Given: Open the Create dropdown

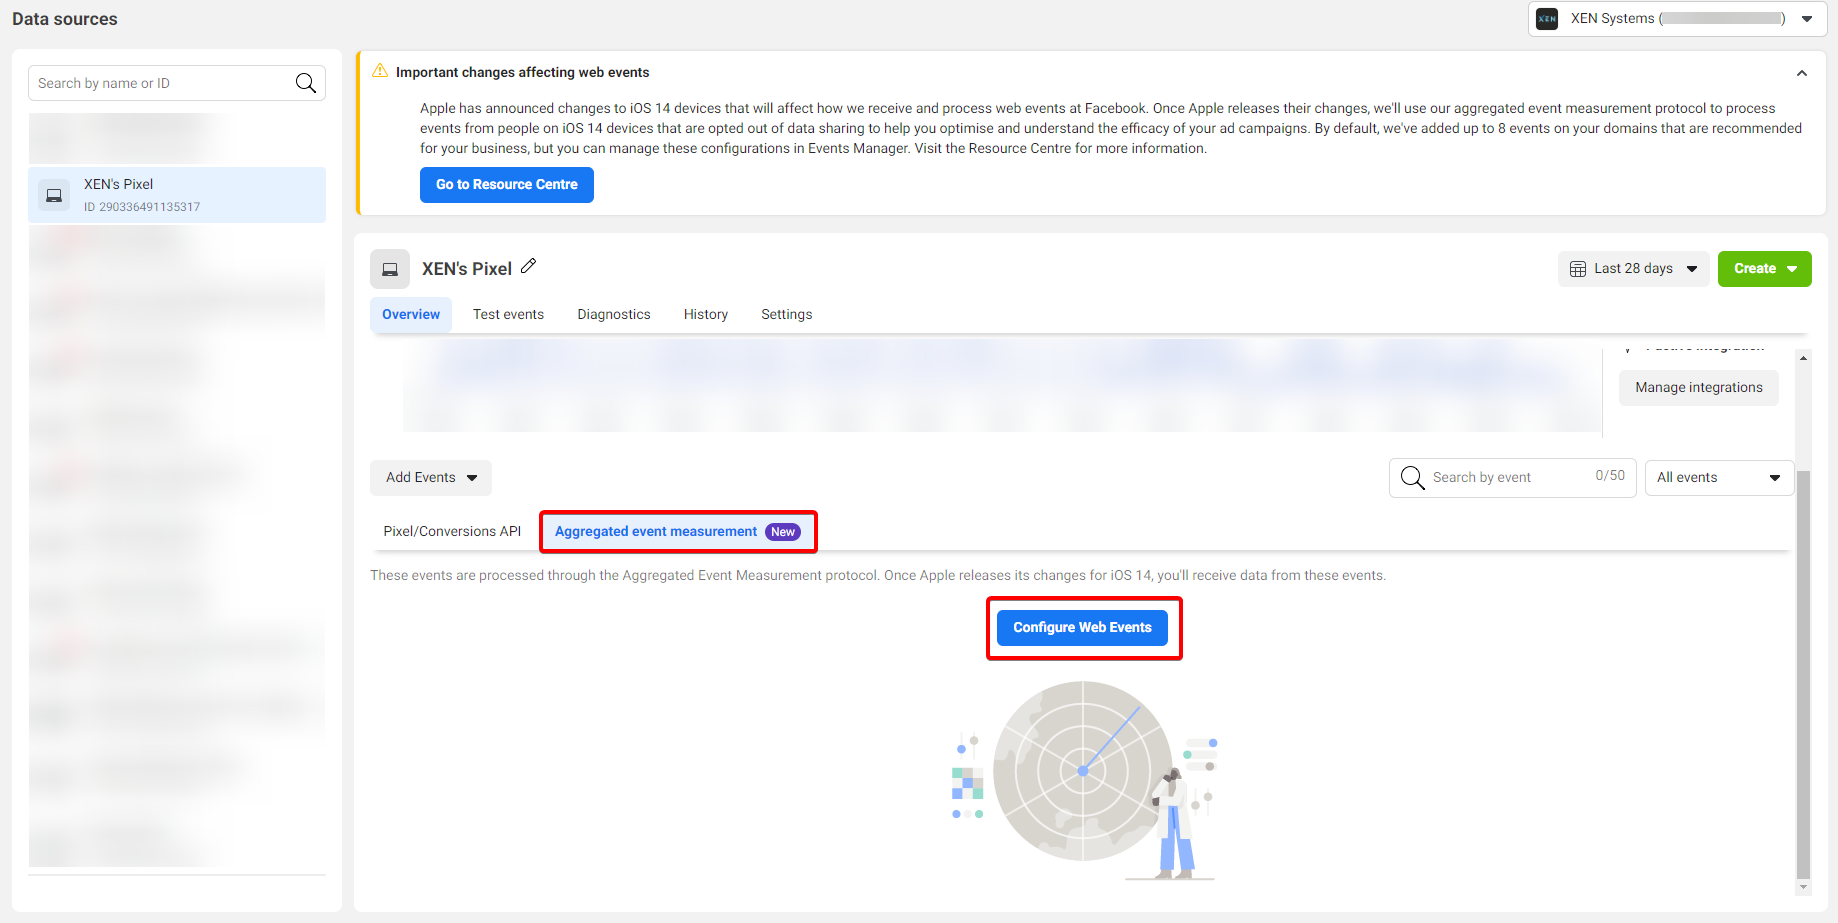Looking at the screenshot, I should [1763, 268].
